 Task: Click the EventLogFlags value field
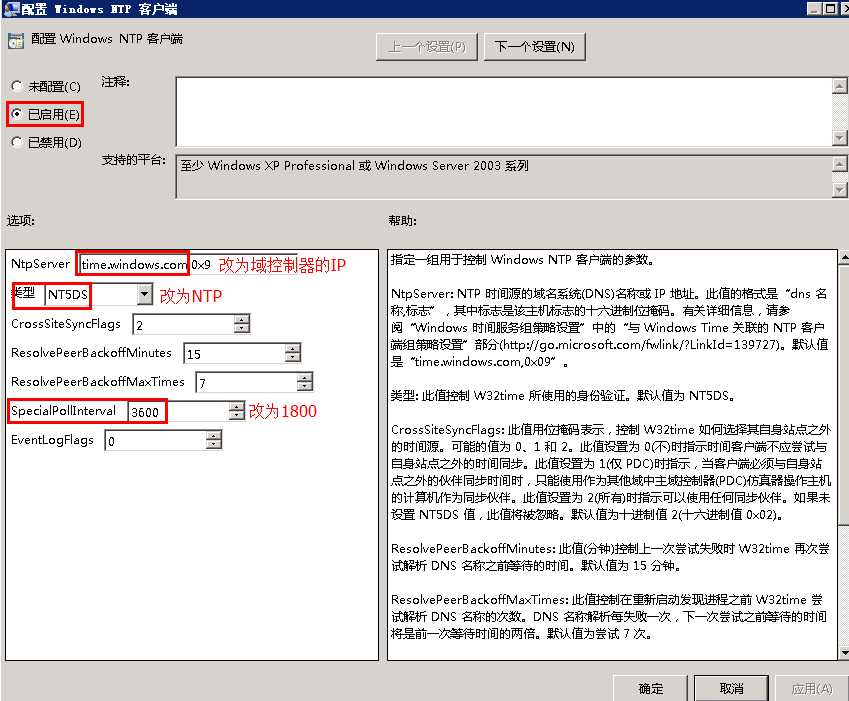pyautogui.click(x=155, y=441)
